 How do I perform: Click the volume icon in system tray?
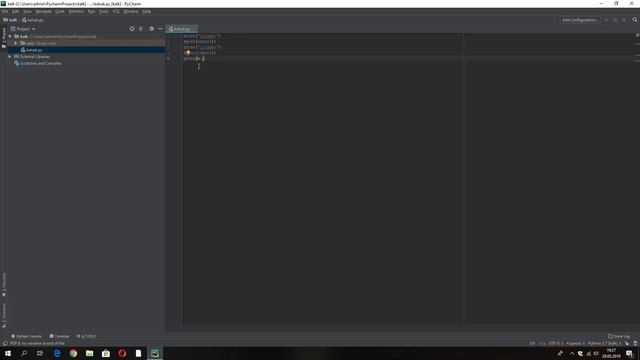point(596,353)
